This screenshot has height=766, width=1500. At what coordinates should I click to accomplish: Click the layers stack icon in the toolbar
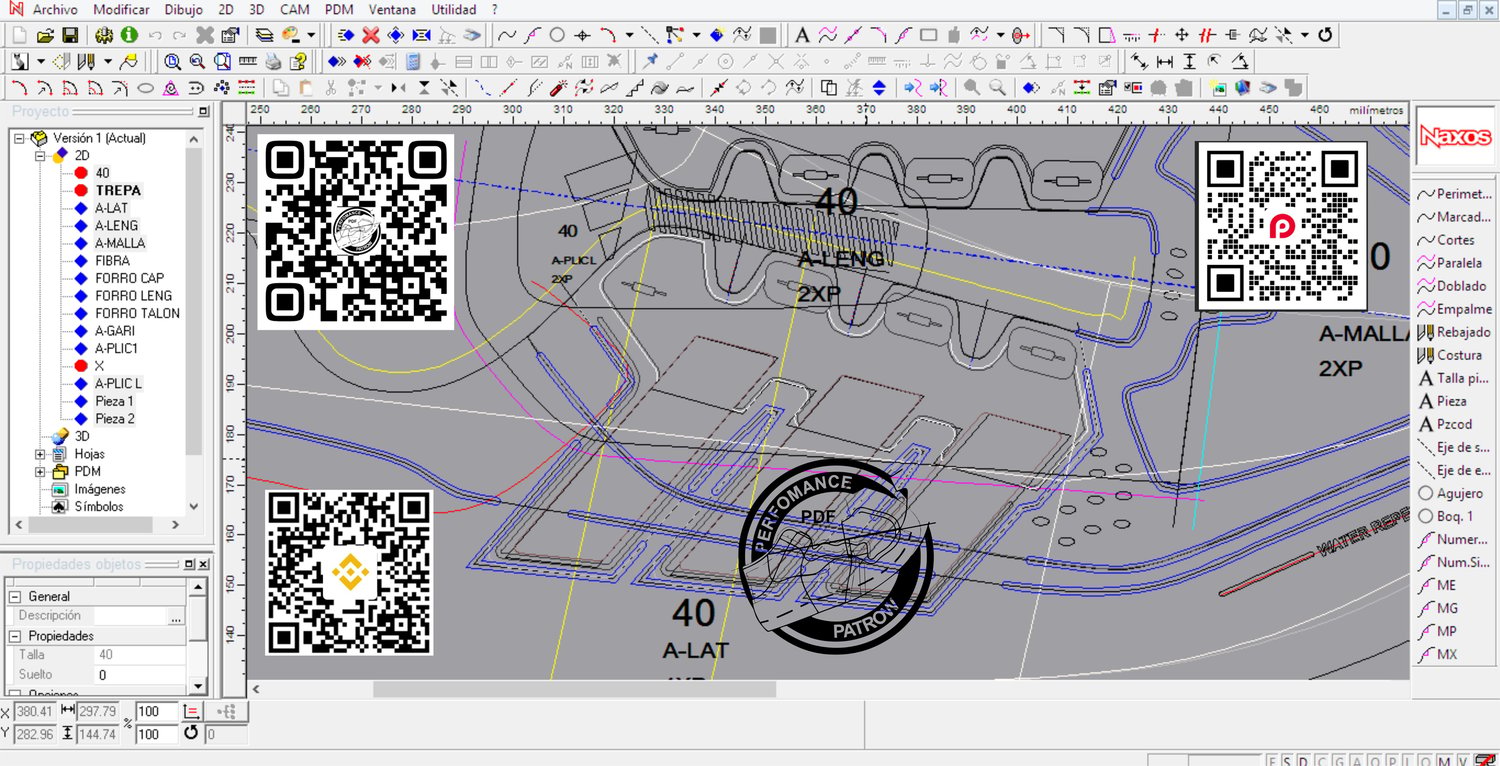pos(264,35)
